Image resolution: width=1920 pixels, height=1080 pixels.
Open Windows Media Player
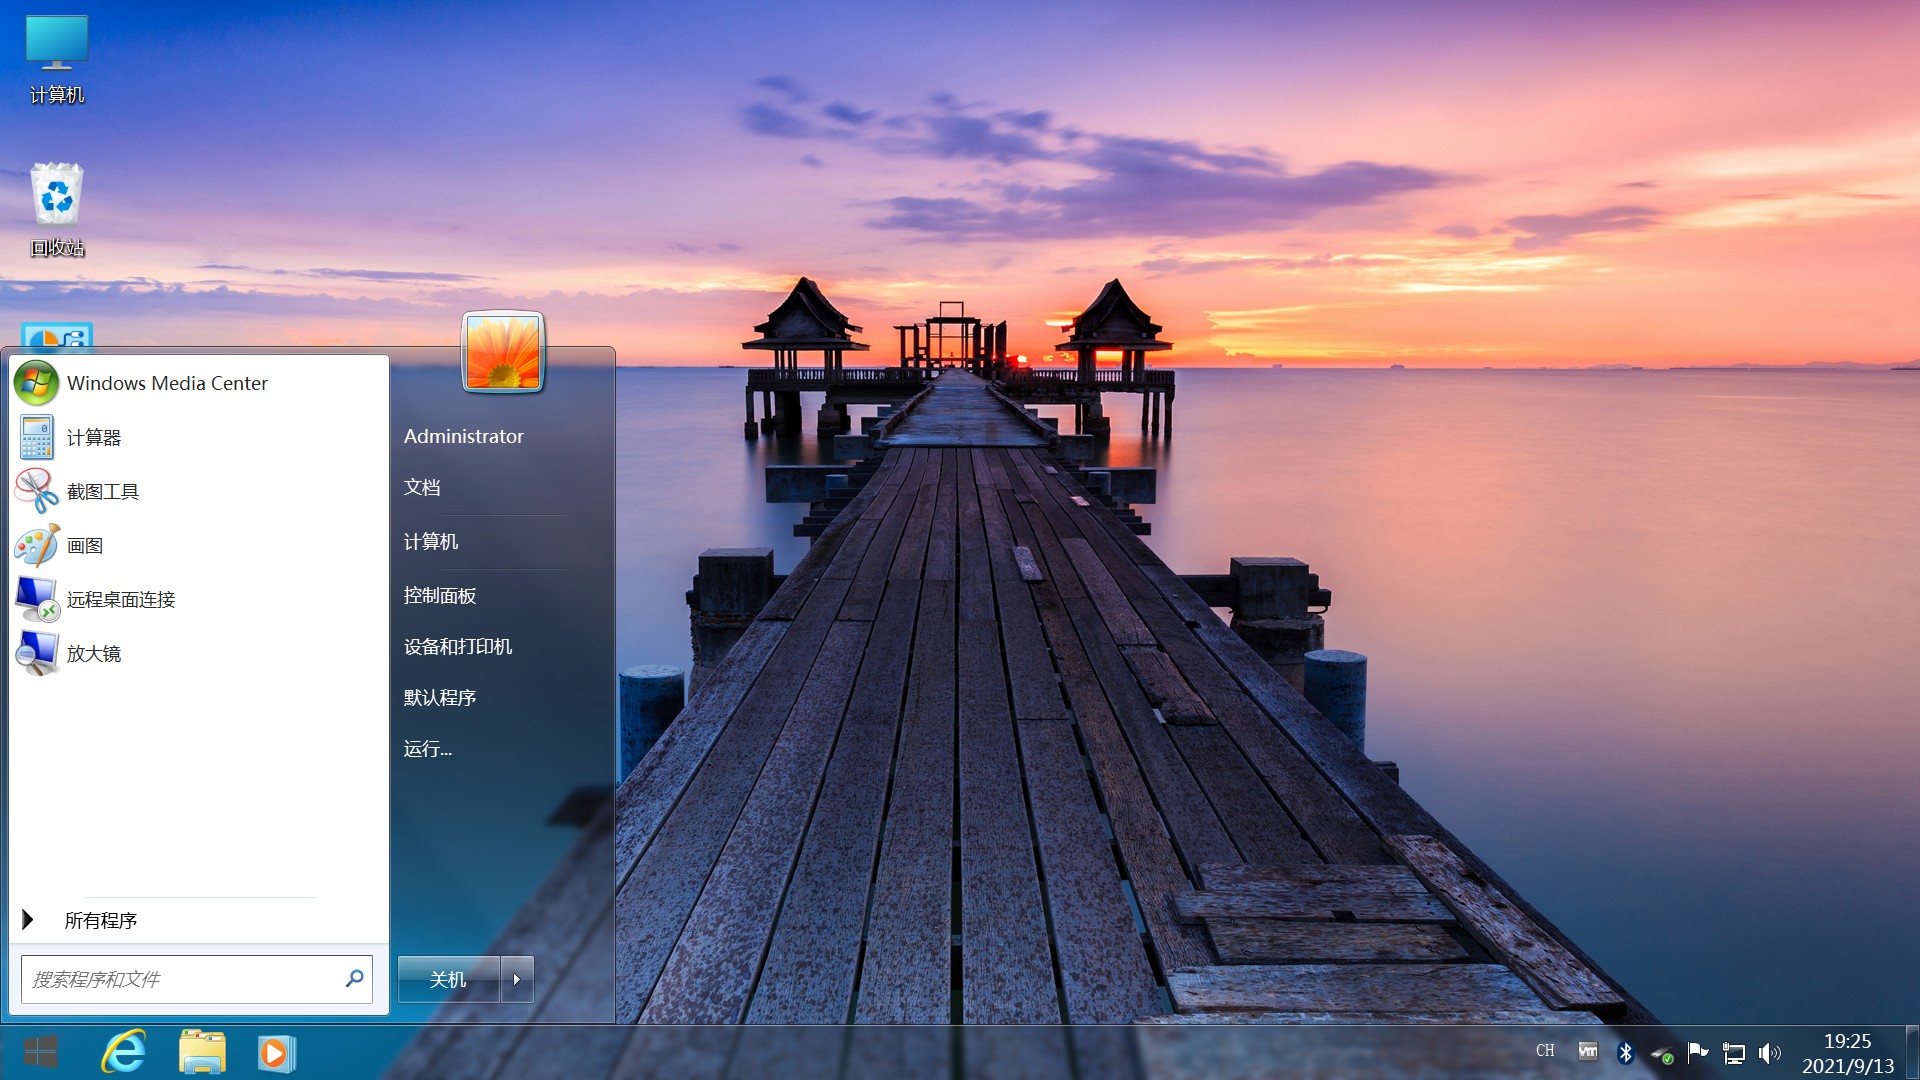click(276, 1052)
